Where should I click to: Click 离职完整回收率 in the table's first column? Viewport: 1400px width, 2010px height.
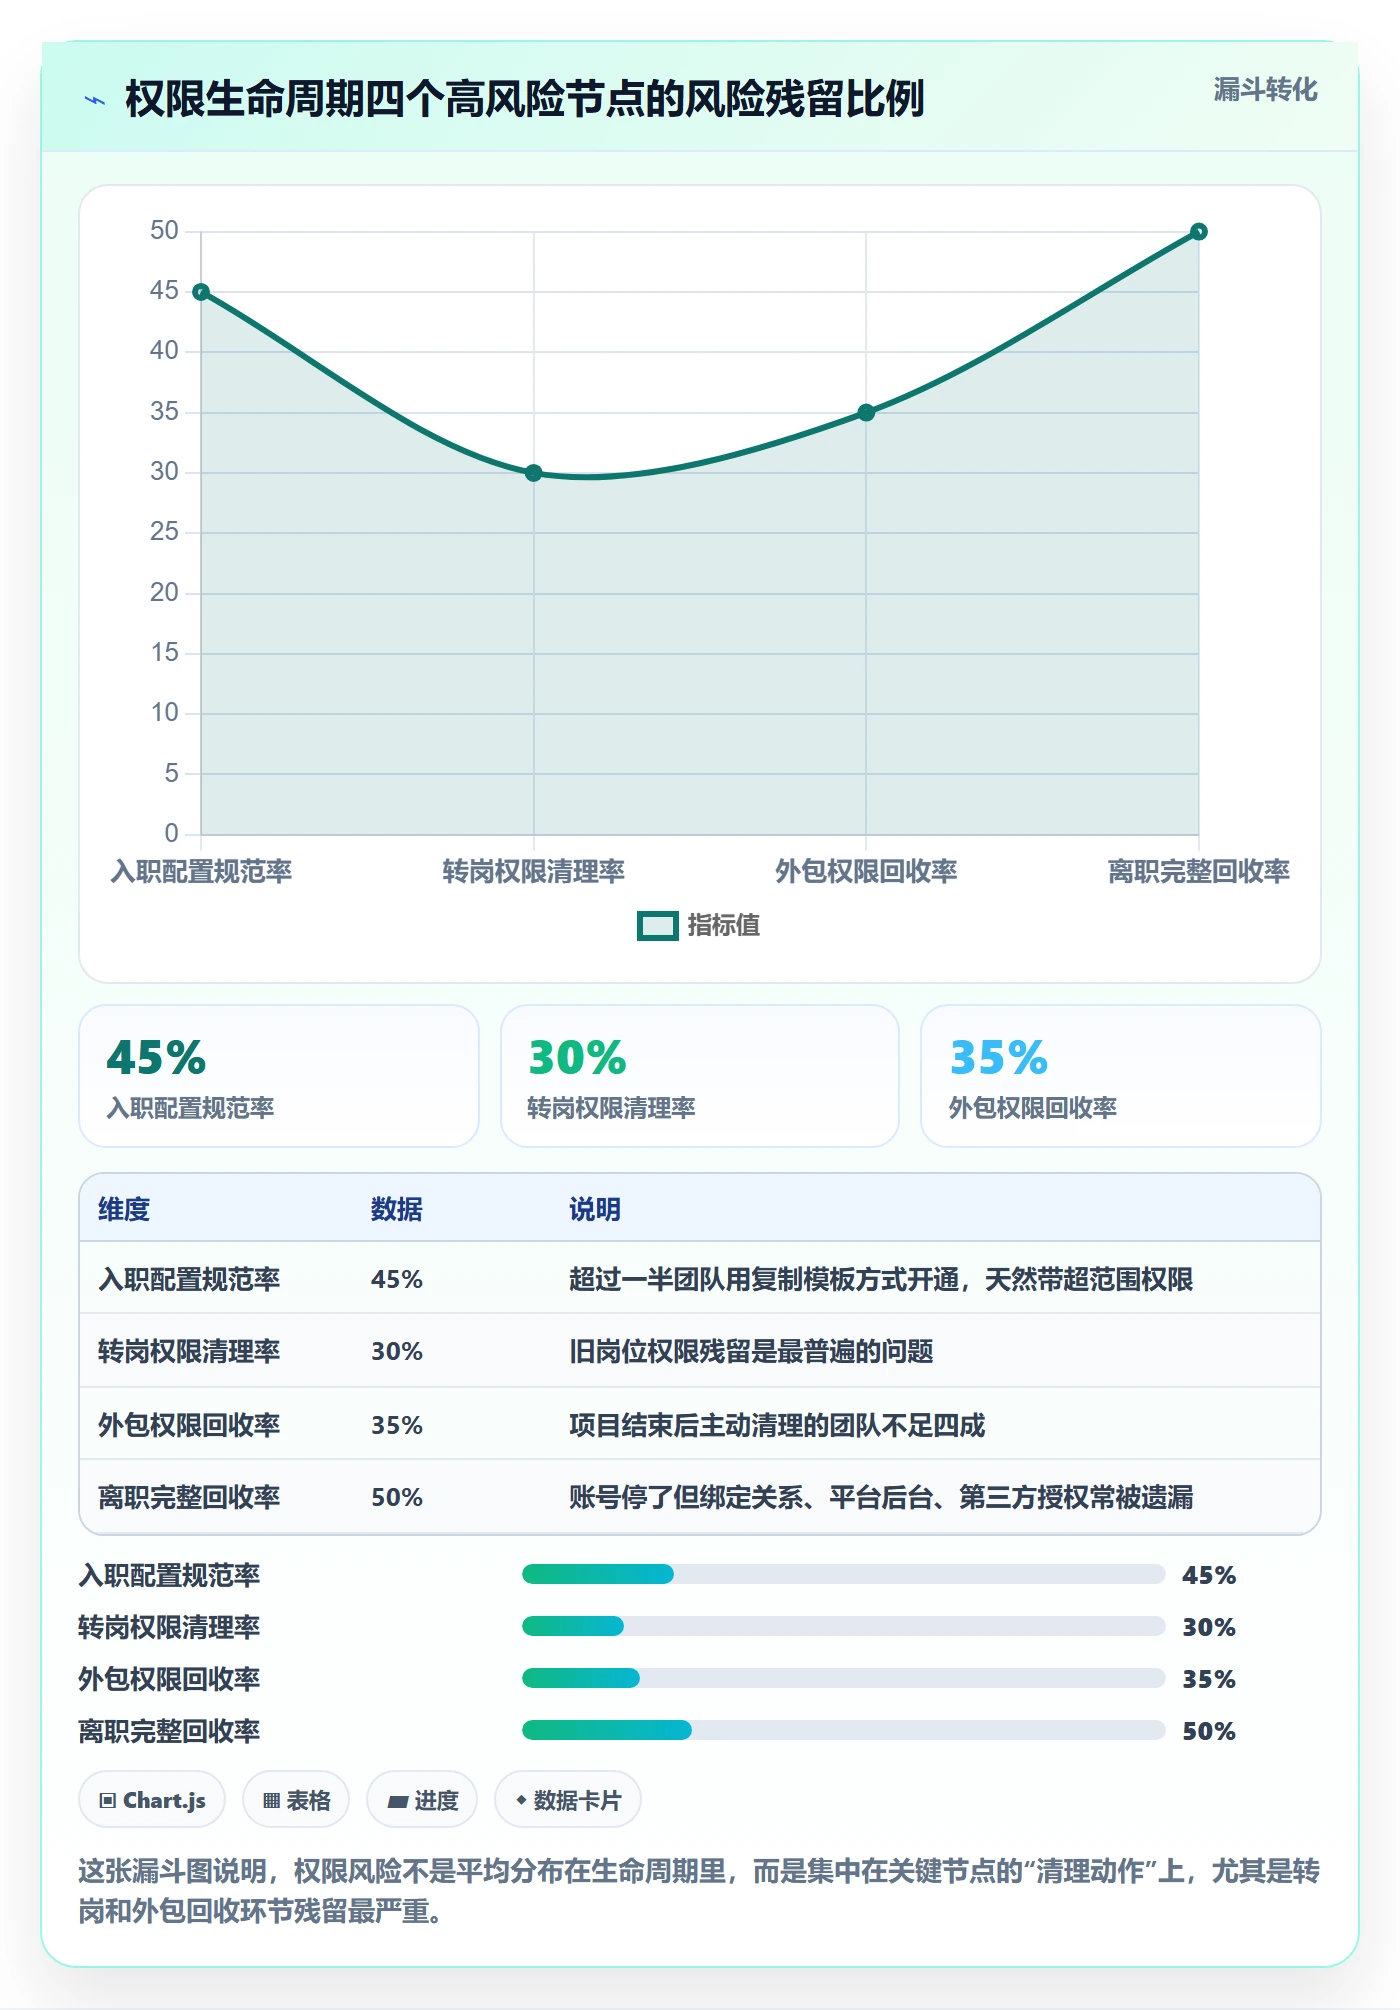pyautogui.click(x=189, y=1497)
